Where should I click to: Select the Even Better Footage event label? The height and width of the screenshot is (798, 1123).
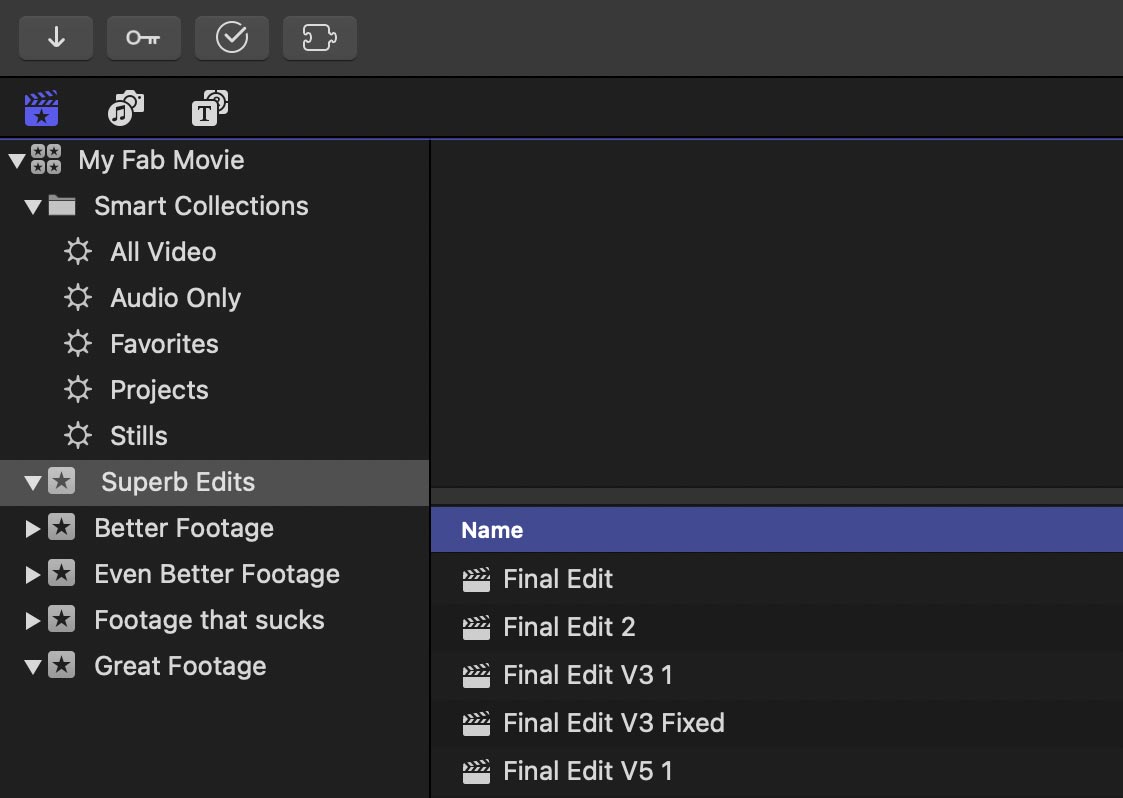tap(217, 575)
